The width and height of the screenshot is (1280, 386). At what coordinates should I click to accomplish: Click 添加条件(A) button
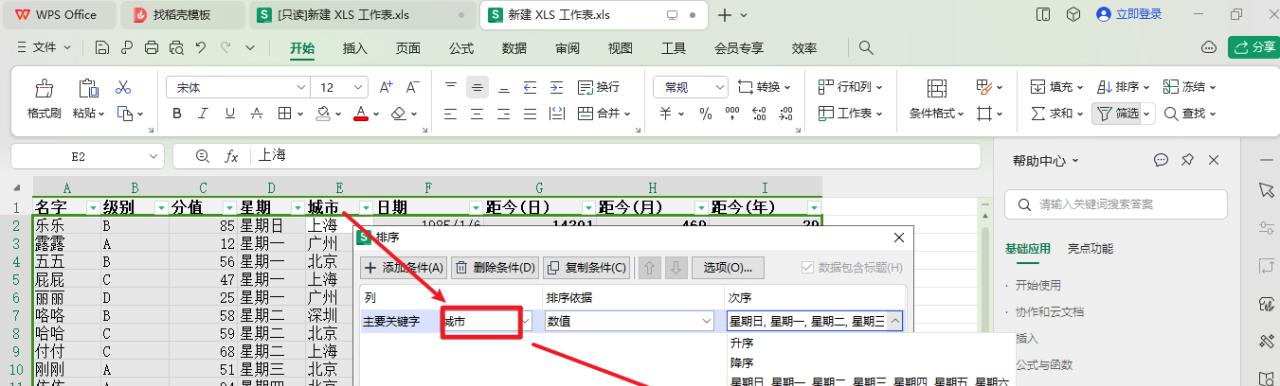pyautogui.click(x=404, y=268)
